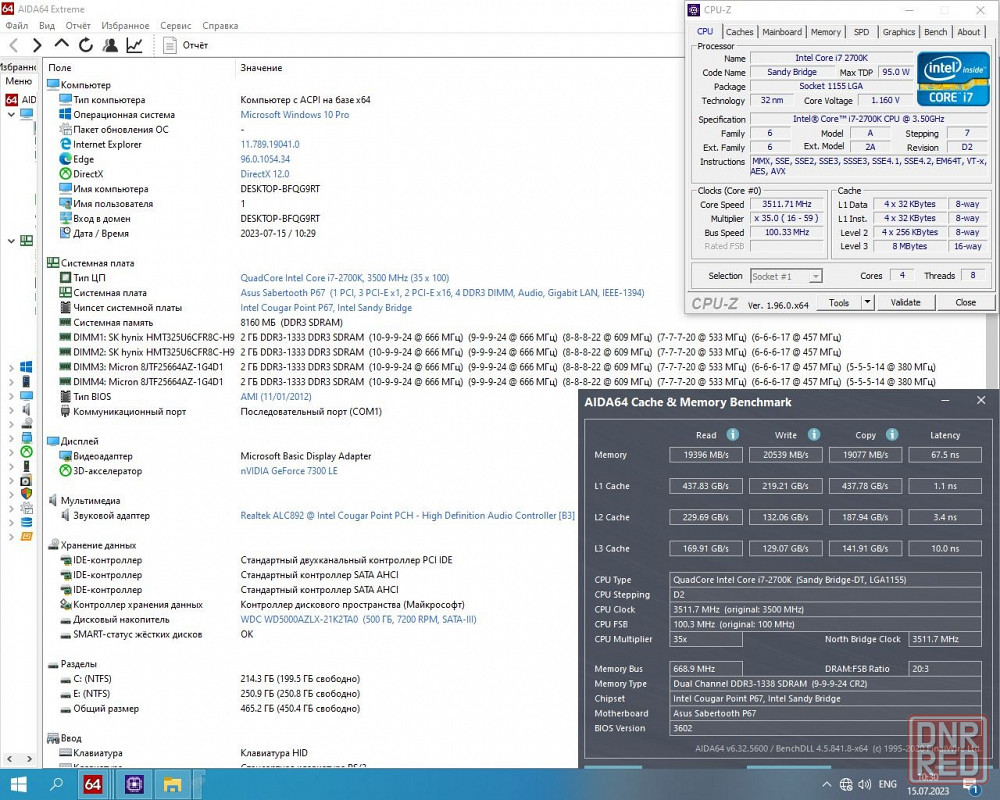1000x800 pixels.
Task: Select the AIDA64 root node in sidebar
Action: [x=21, y=100]
